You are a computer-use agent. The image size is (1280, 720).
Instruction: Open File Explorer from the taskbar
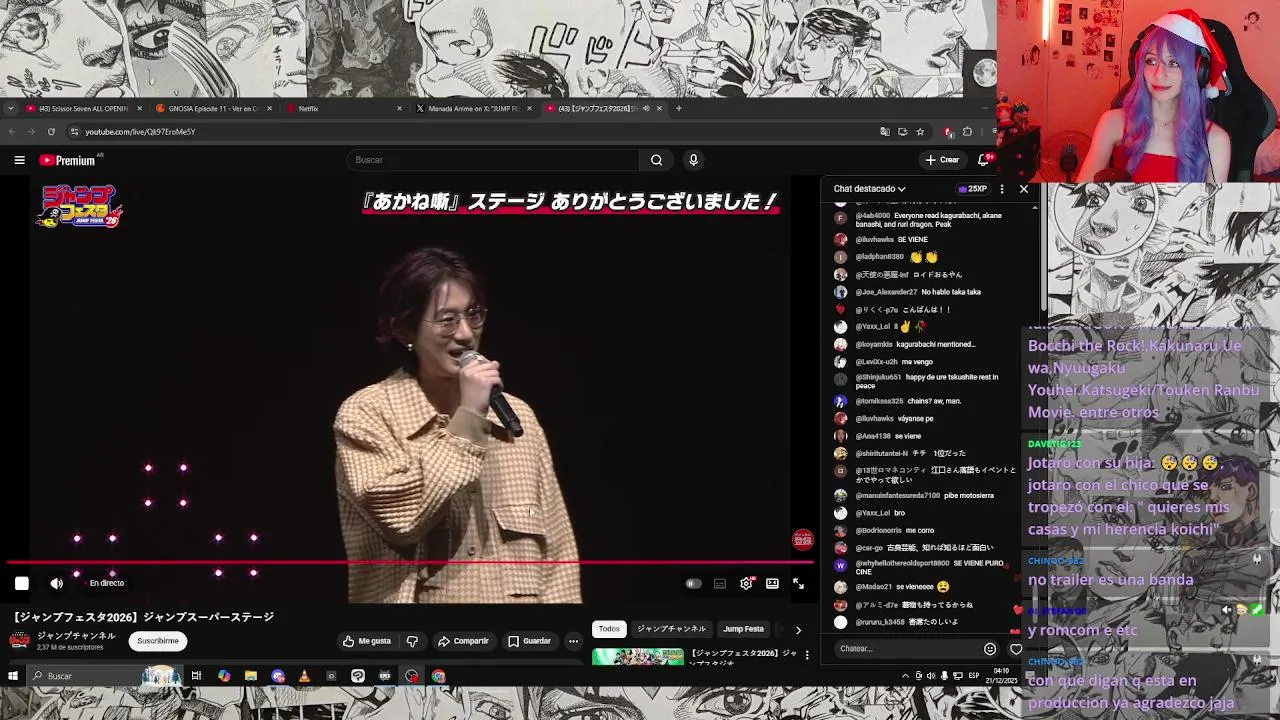(x=251, y=676)
